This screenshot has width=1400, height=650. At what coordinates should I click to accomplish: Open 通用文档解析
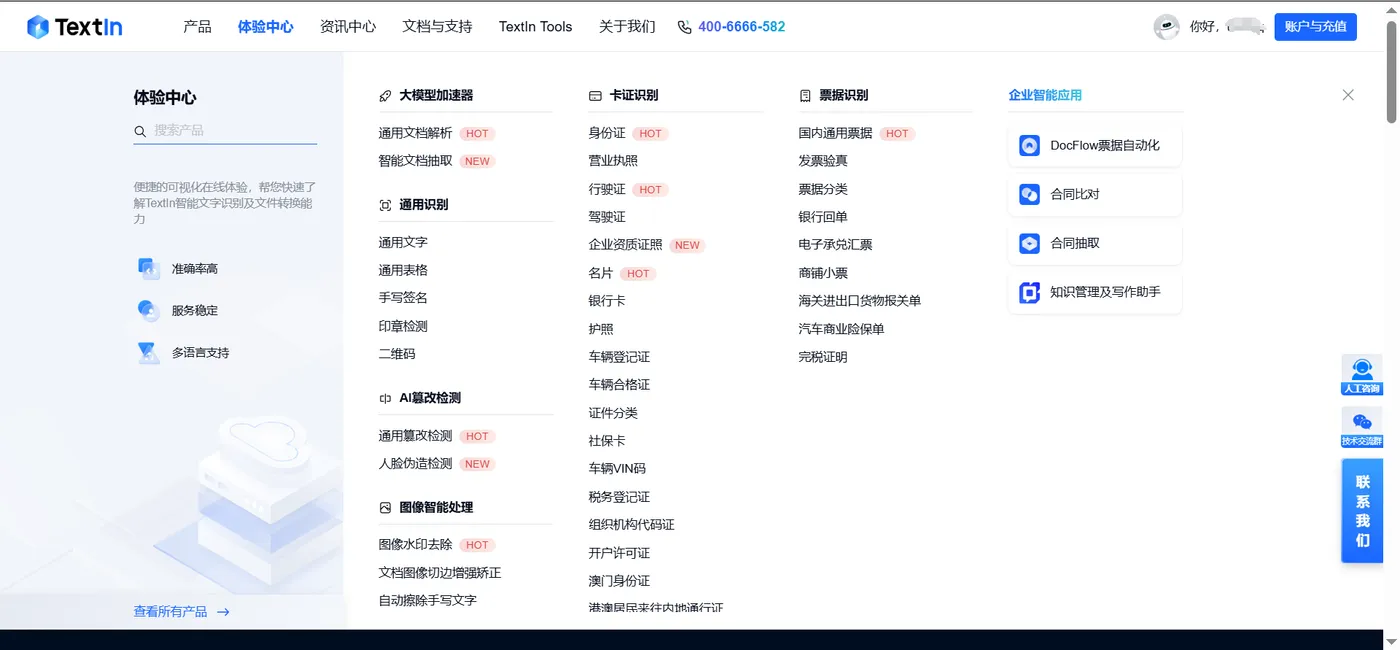(x=415, y=133)
